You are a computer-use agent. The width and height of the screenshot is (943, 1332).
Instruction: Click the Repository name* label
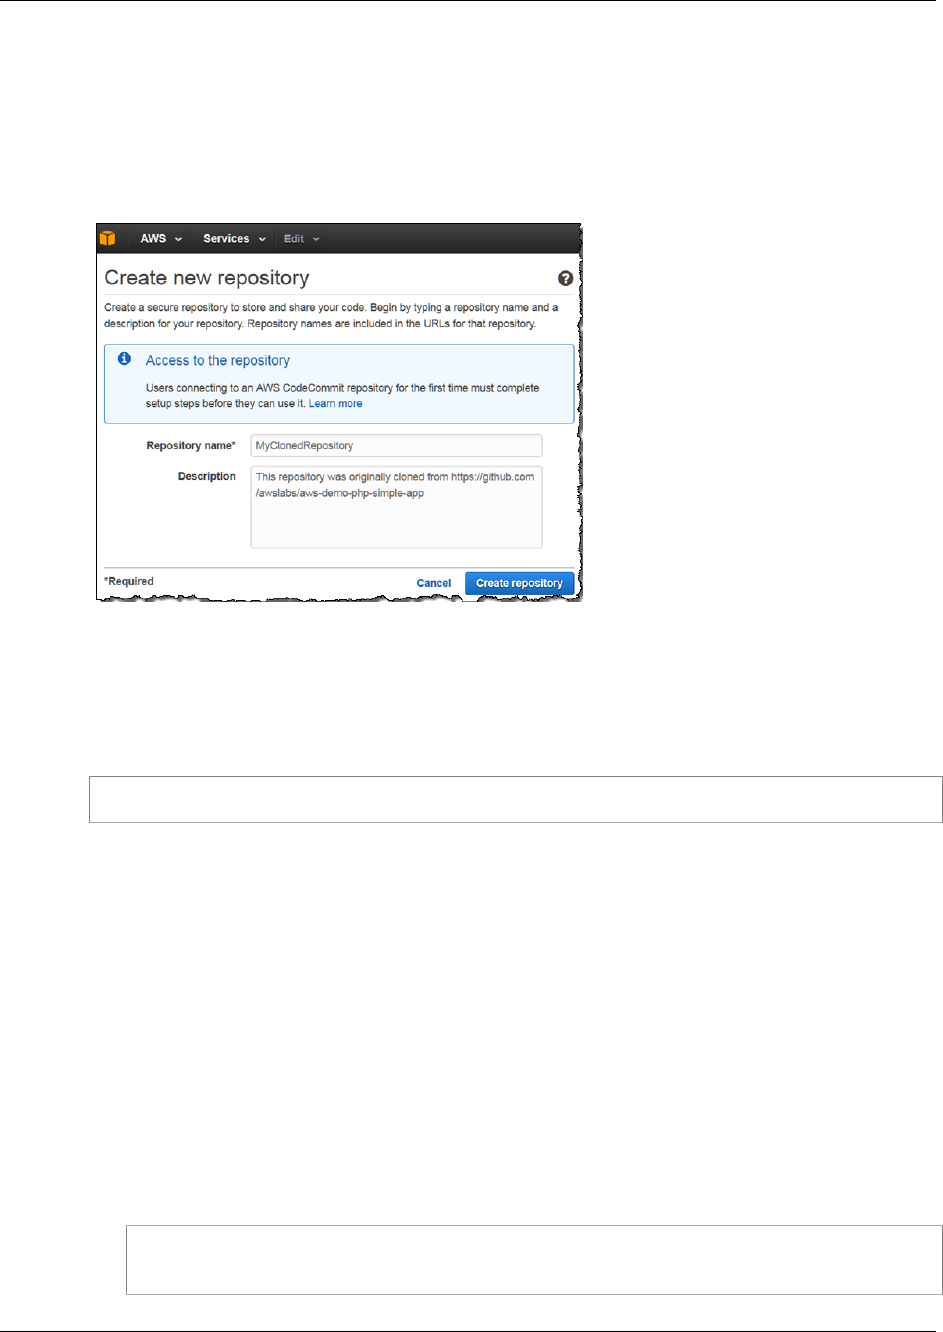pyautogui.click(x=191, y=446)
